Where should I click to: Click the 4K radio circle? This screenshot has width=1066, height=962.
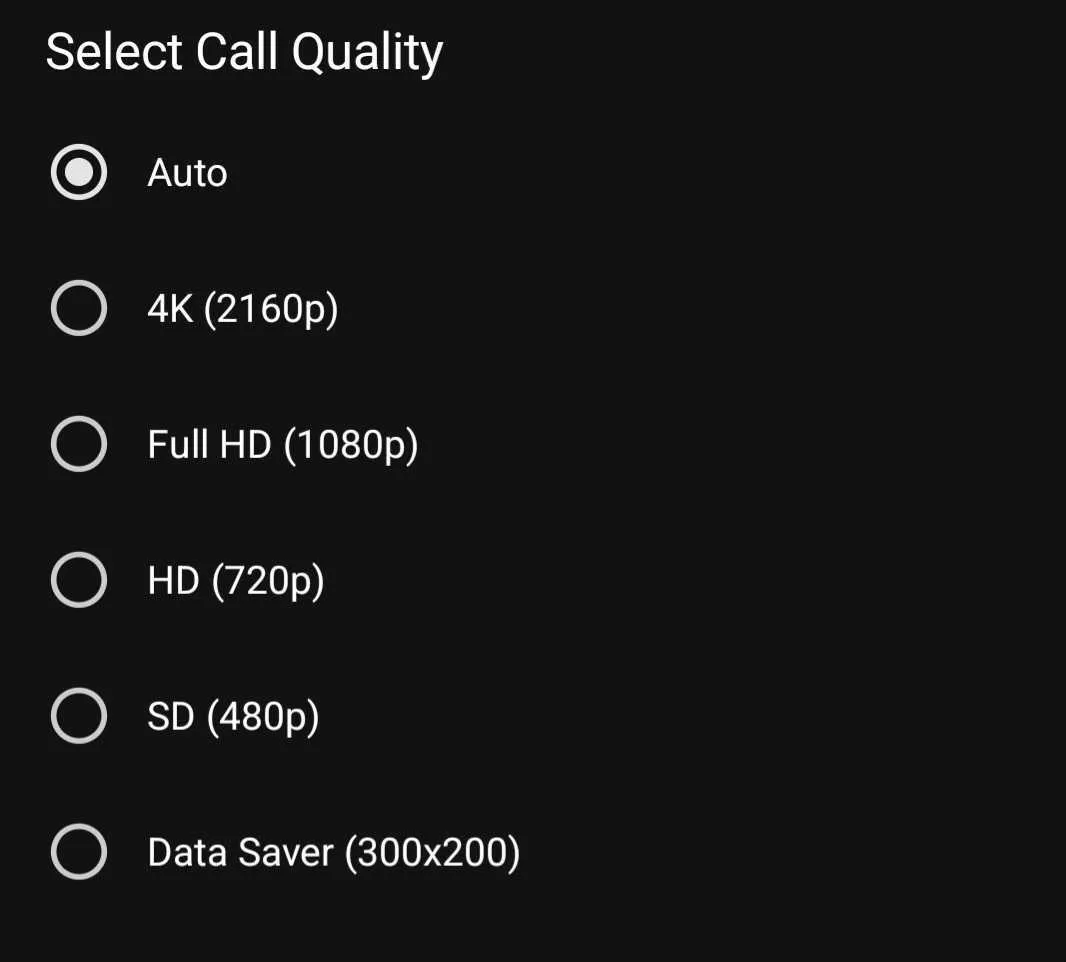(x=79, y=308)
